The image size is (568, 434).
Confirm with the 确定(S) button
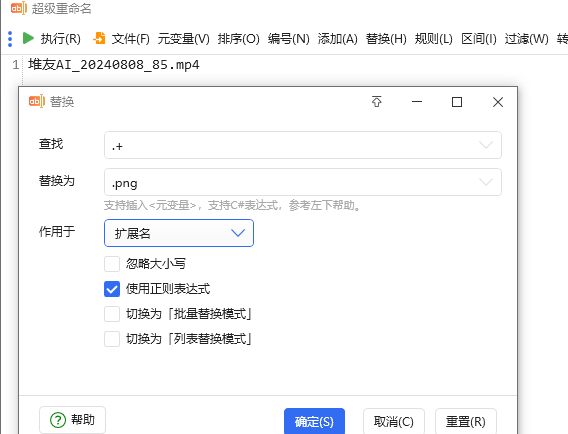point(314,421)
